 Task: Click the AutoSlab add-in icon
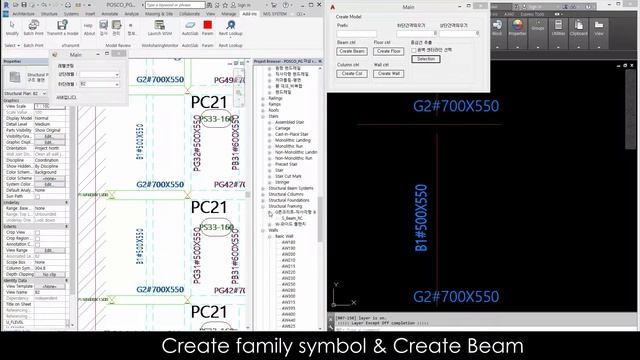190,25
